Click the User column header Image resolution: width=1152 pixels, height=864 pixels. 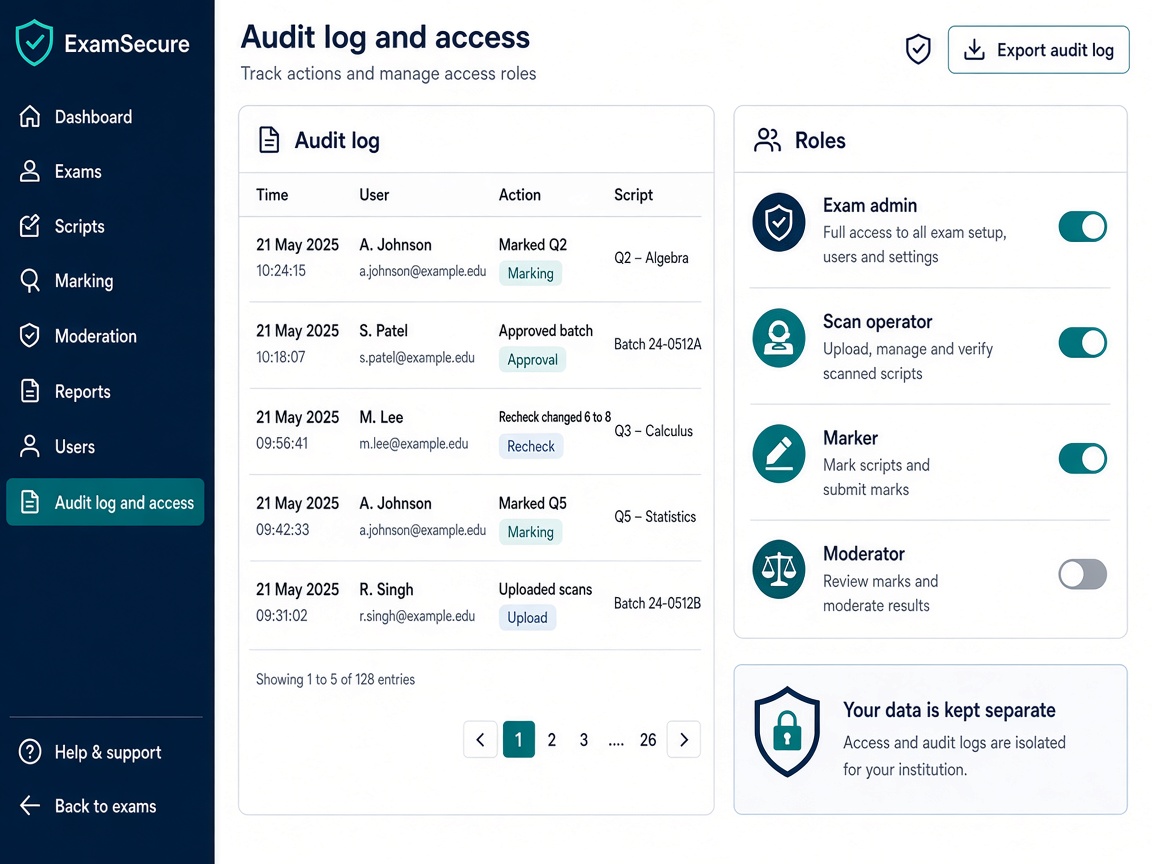pyautogui.click(x=374, y=195)
